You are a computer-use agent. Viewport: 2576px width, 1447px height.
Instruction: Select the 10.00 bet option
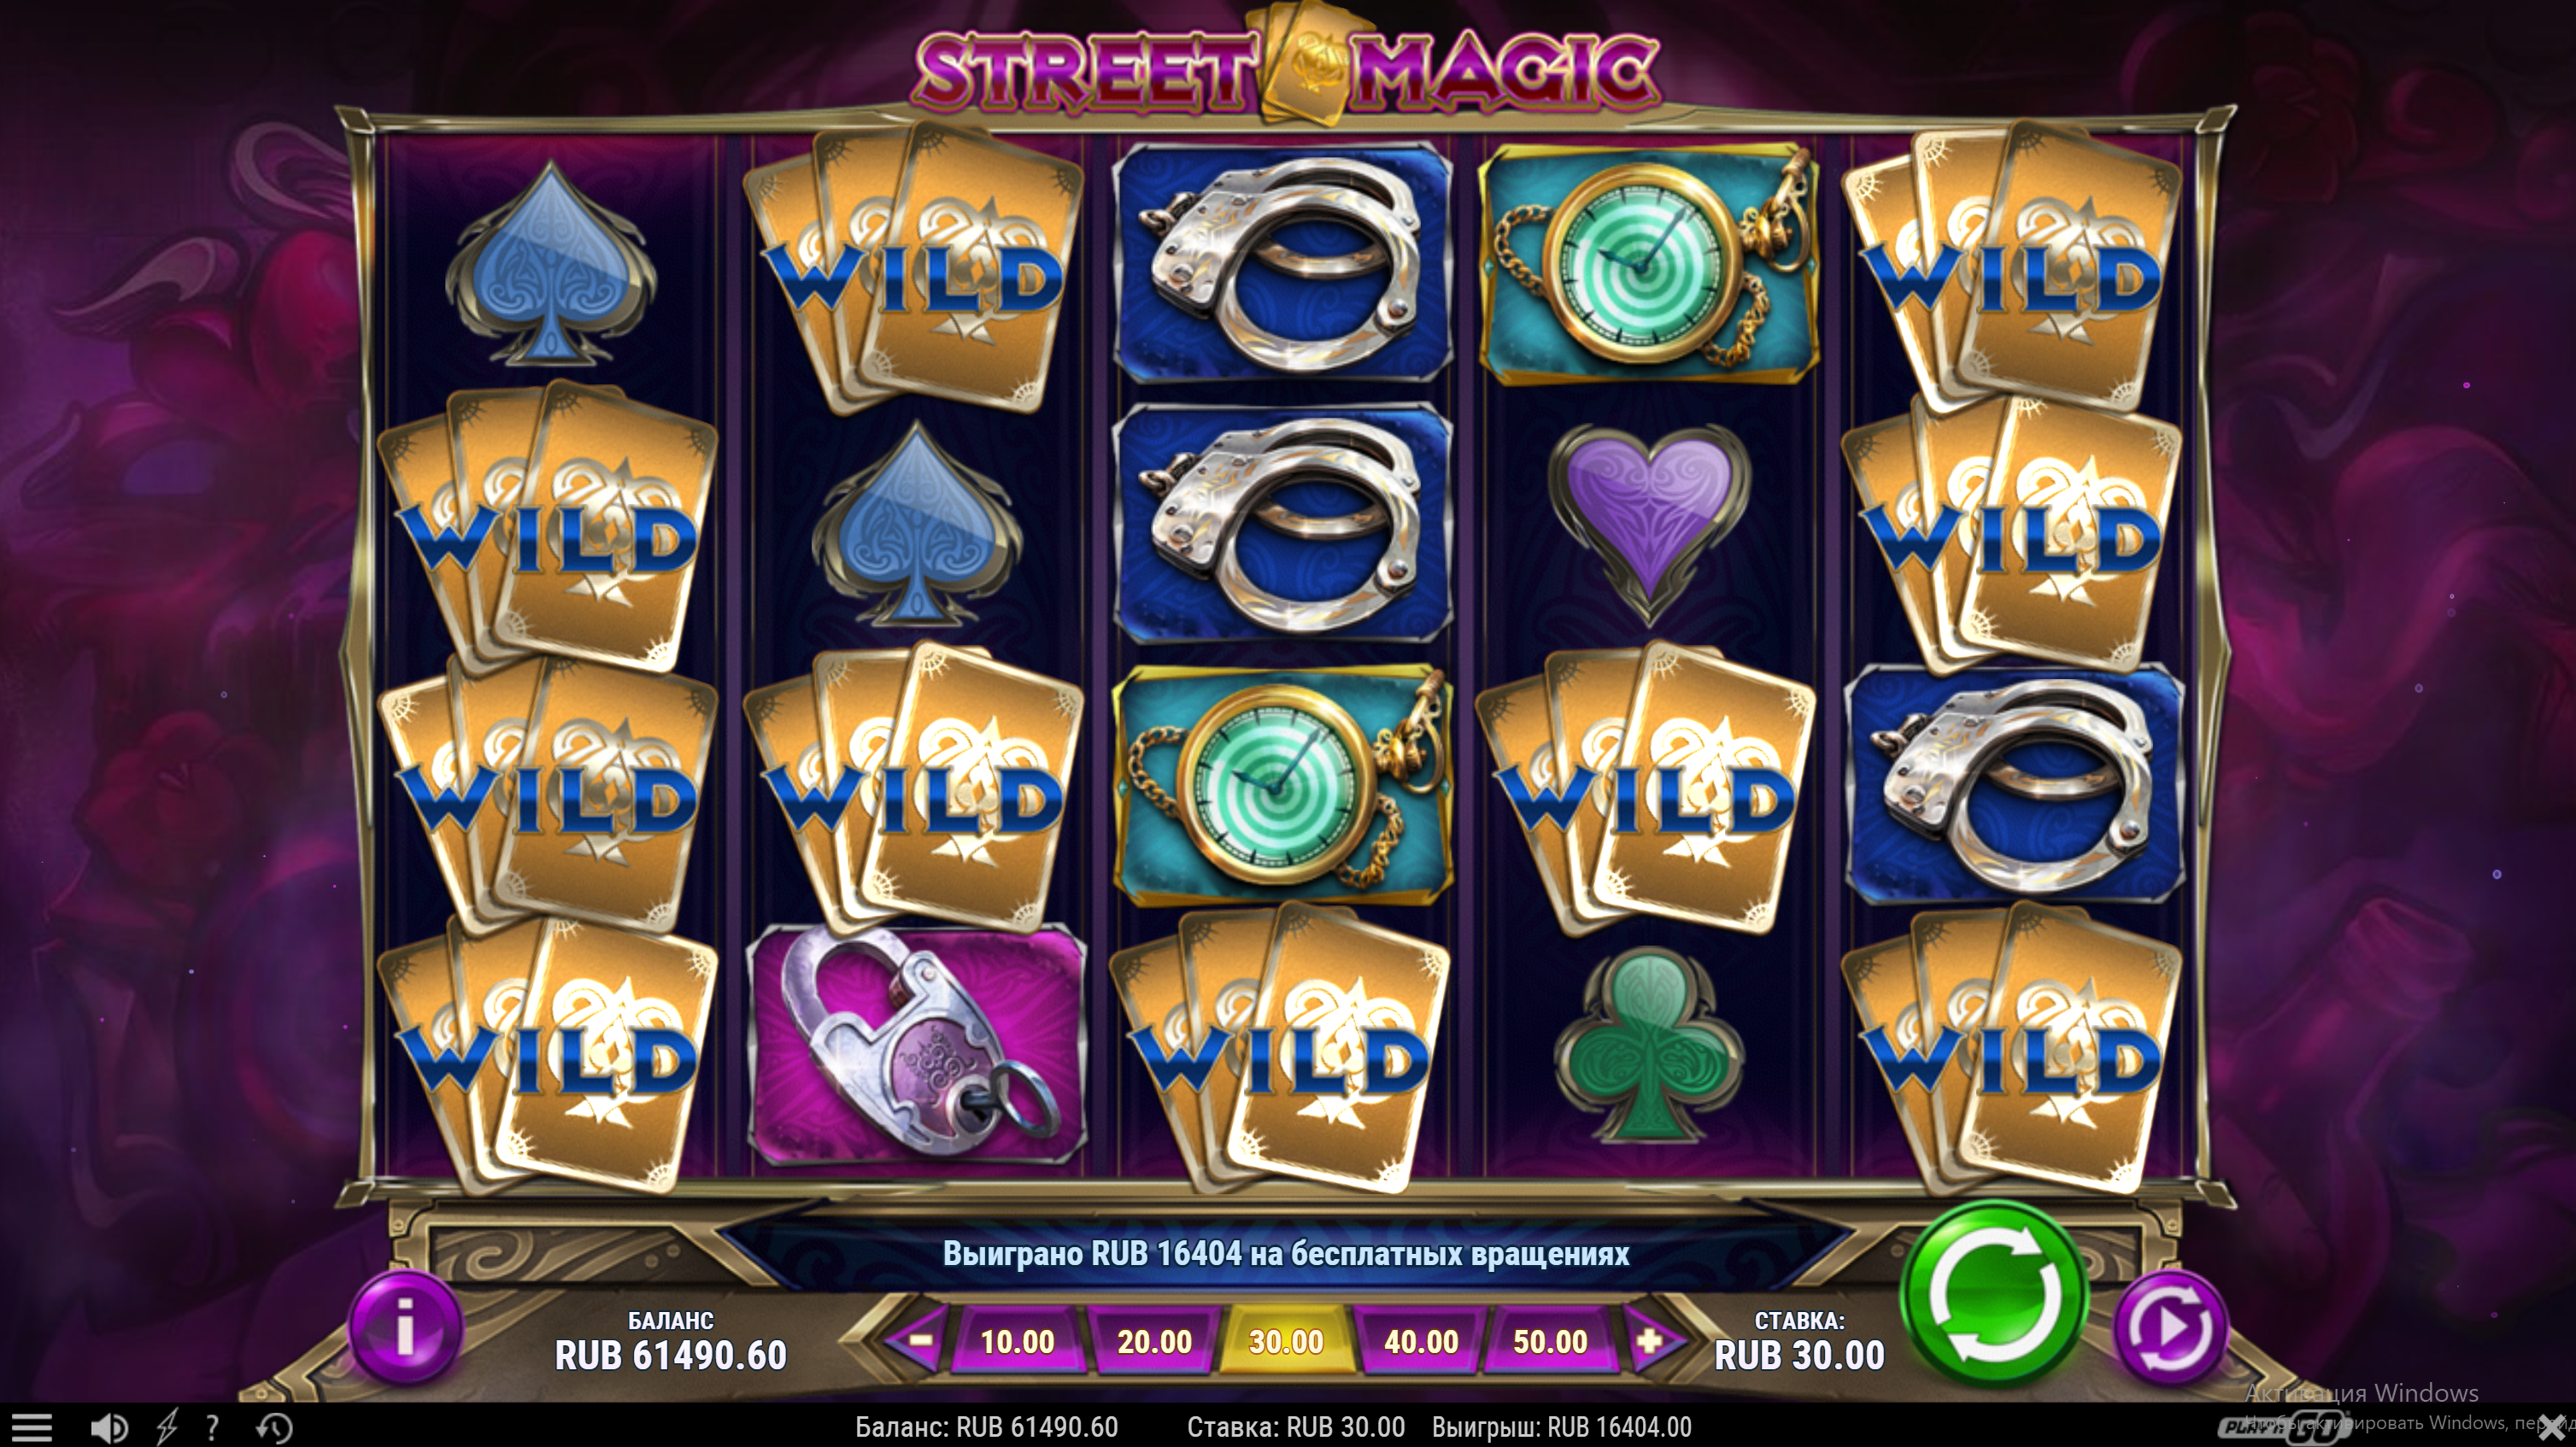pyautogui.click(x=1017, y=1341)
